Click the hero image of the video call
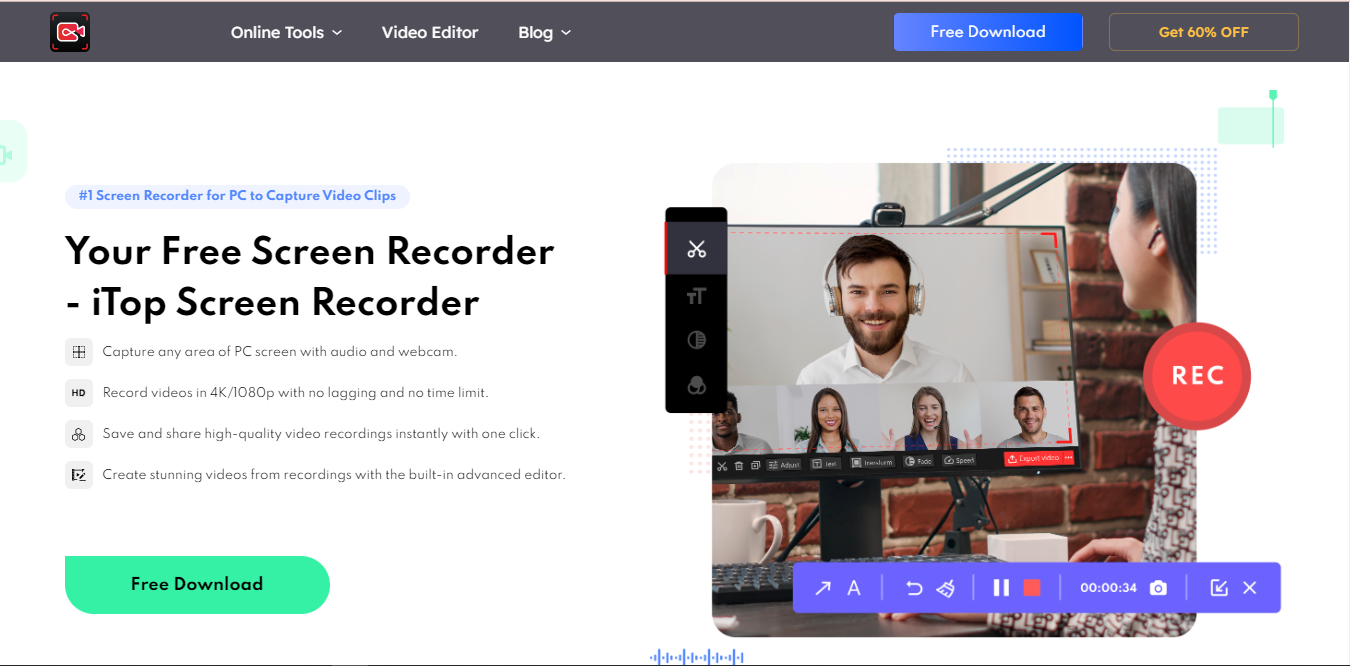This screenshot has width=1350, height=666. coord(954,400)
